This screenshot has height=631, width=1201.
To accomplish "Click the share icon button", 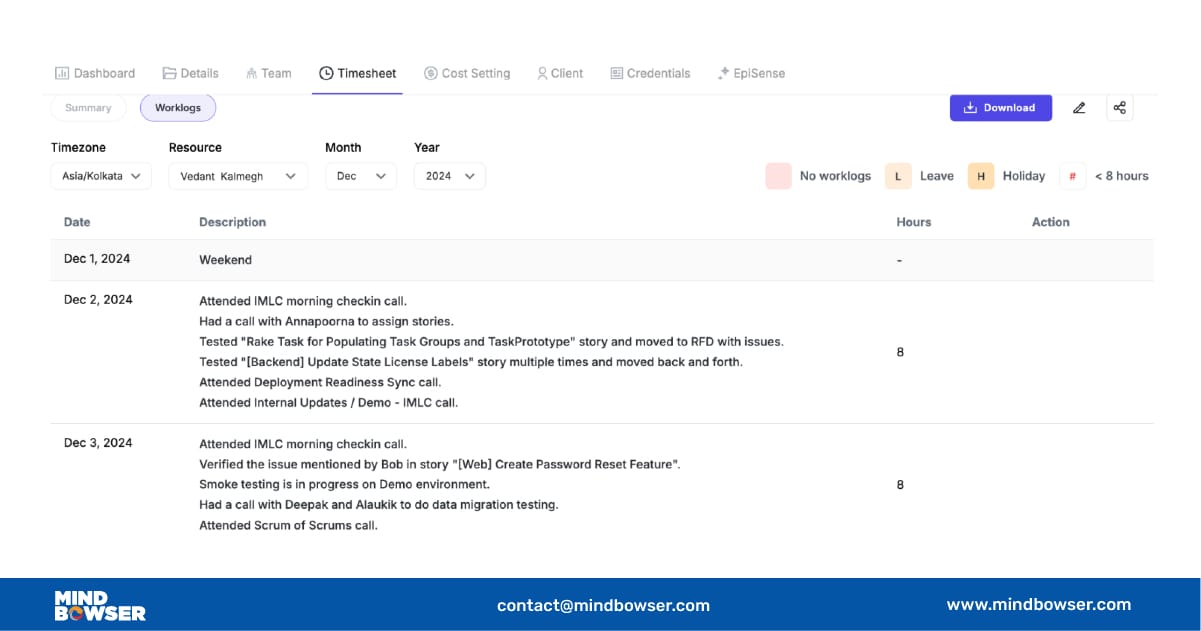I will [1120, 108].
